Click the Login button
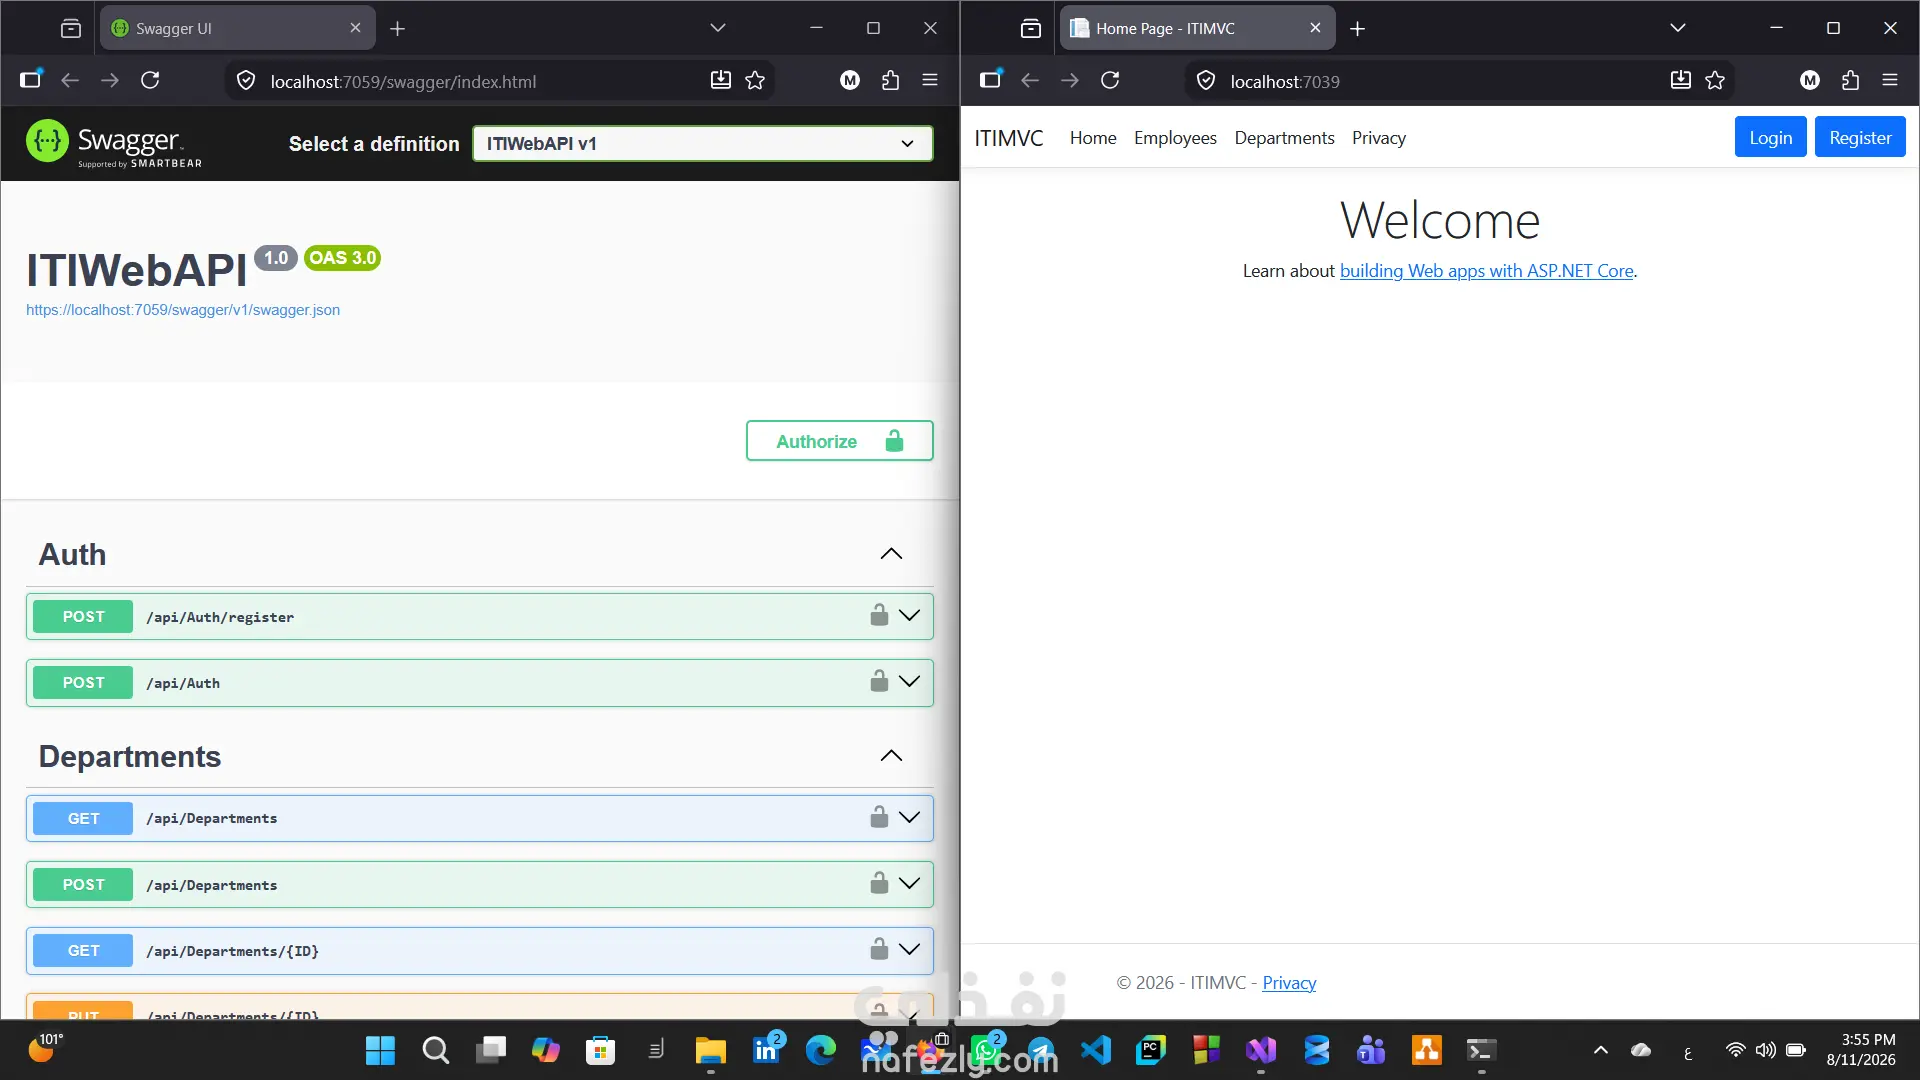Image resolution: width=1920 pixels, height=1080 pixels. point(1770,137)
